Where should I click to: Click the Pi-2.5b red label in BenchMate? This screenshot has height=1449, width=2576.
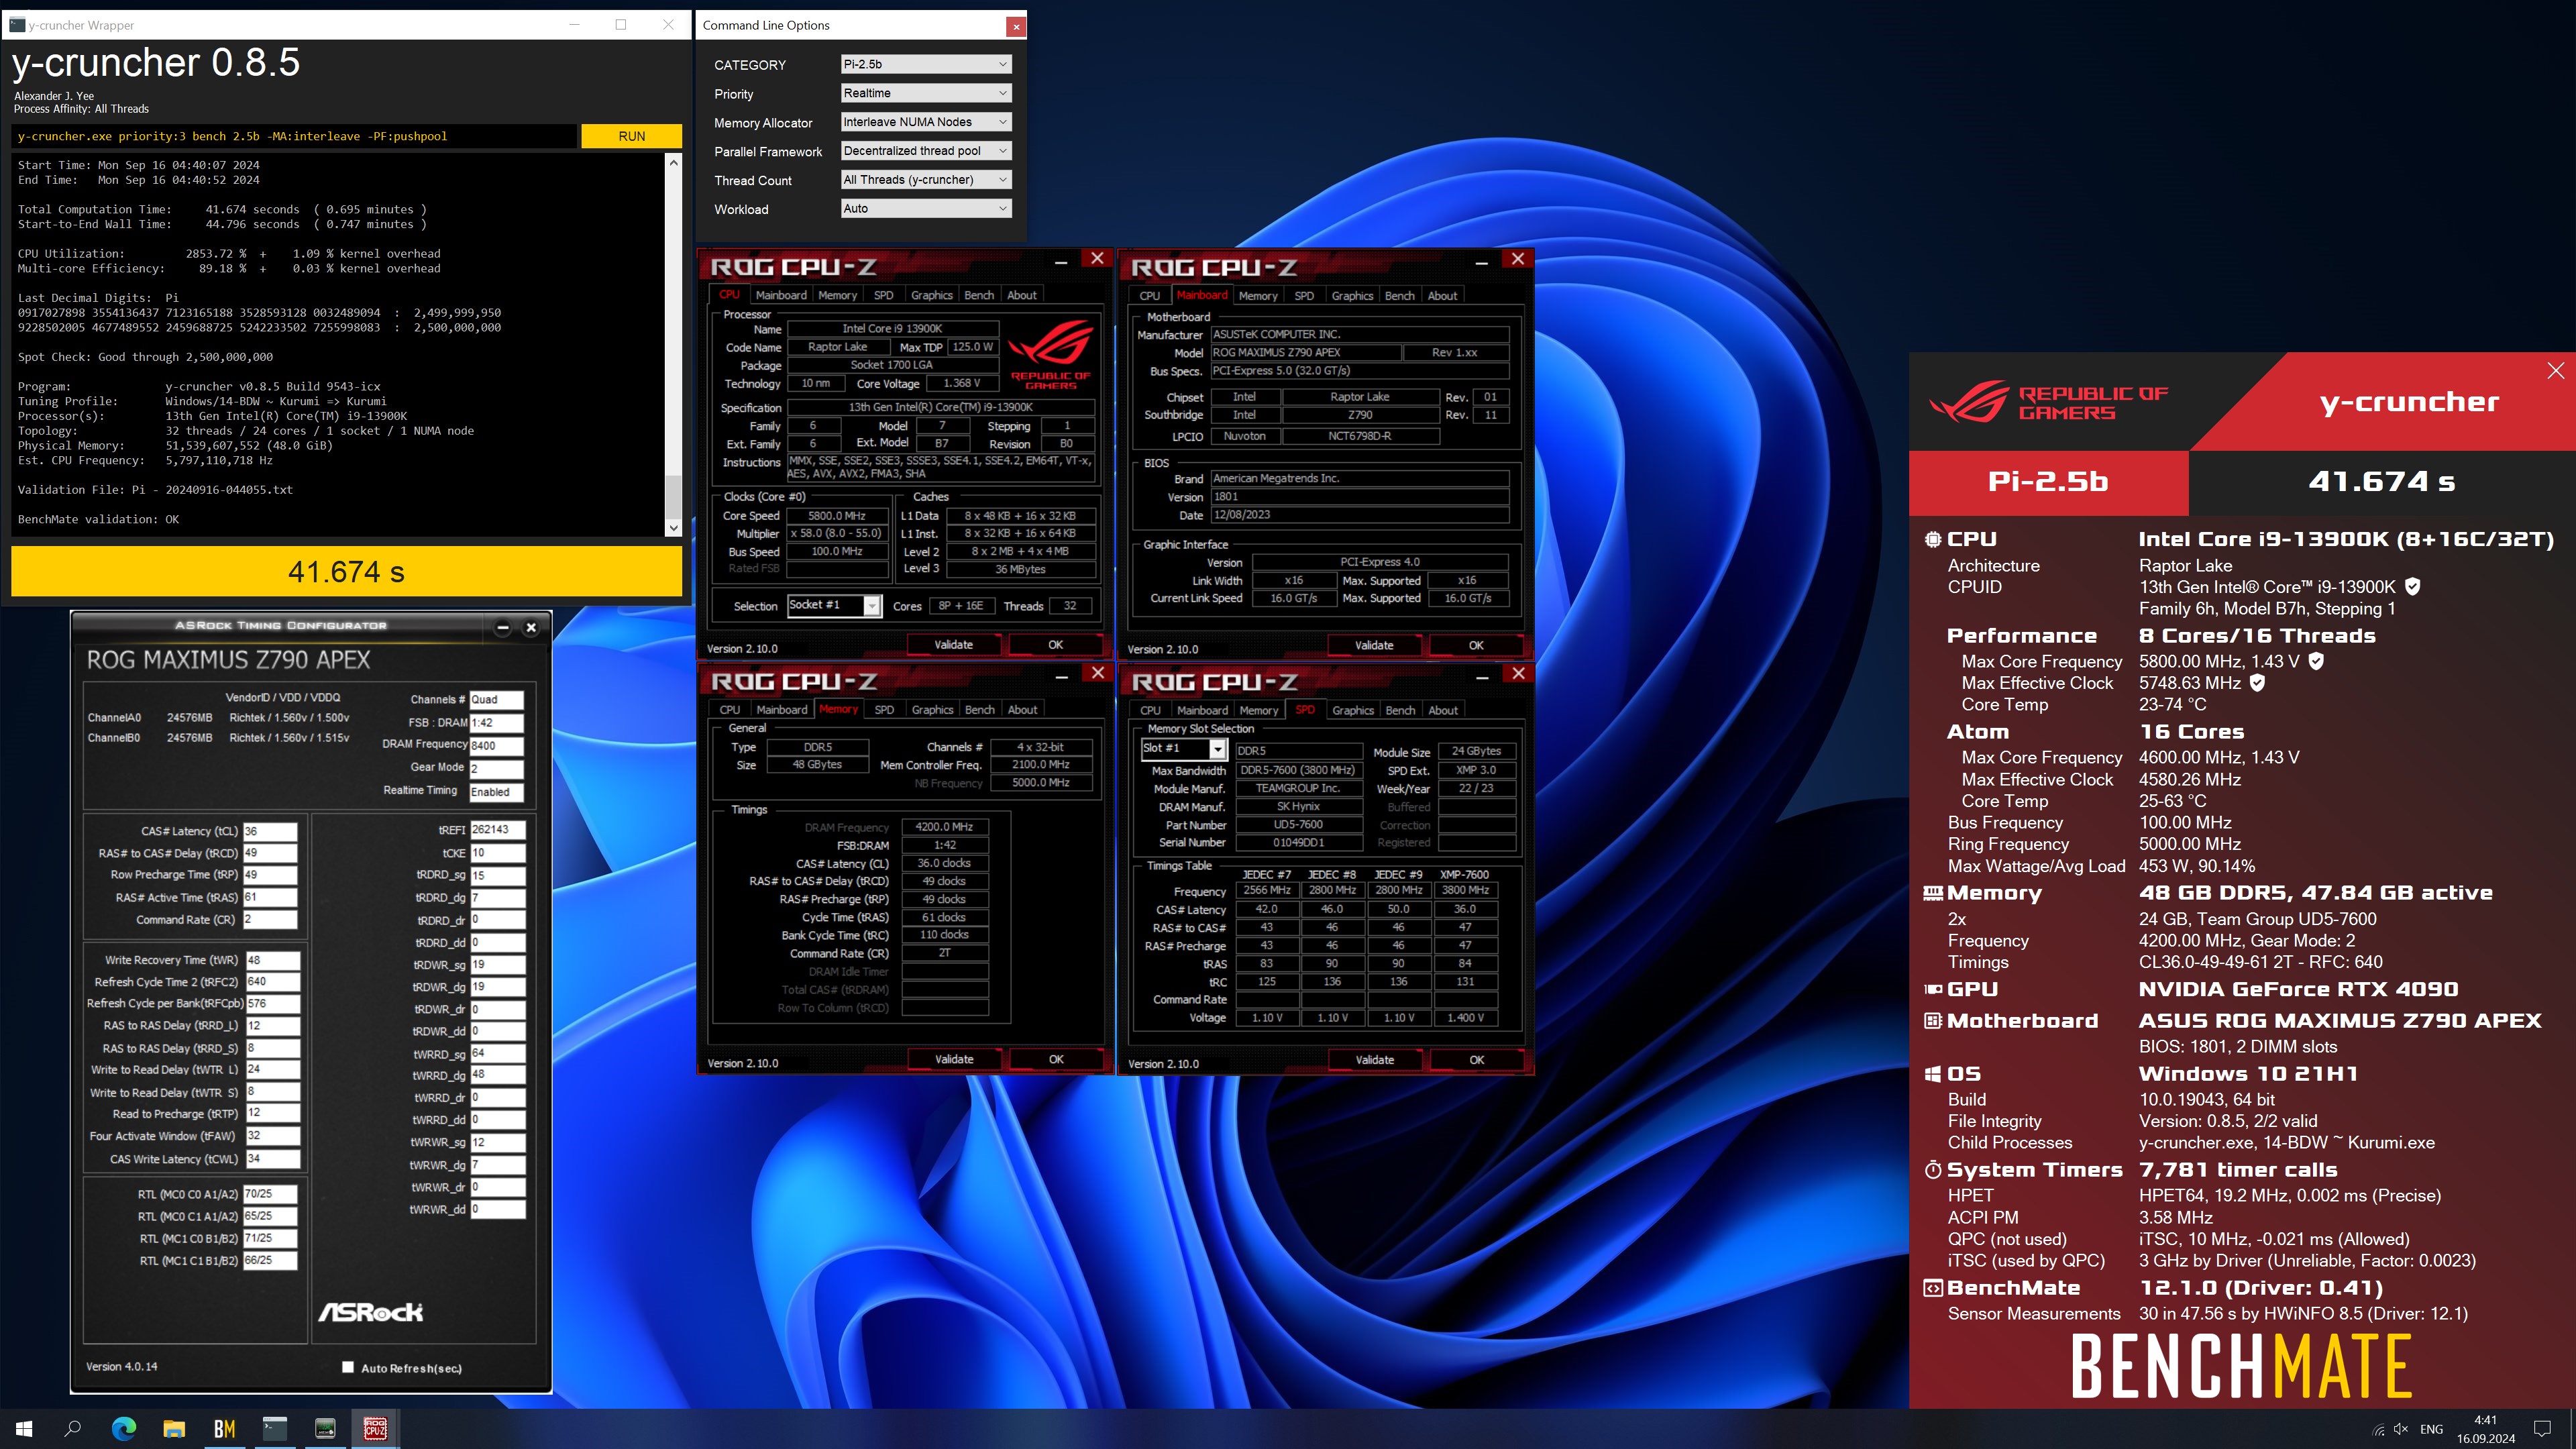(x=2048, y=482)
